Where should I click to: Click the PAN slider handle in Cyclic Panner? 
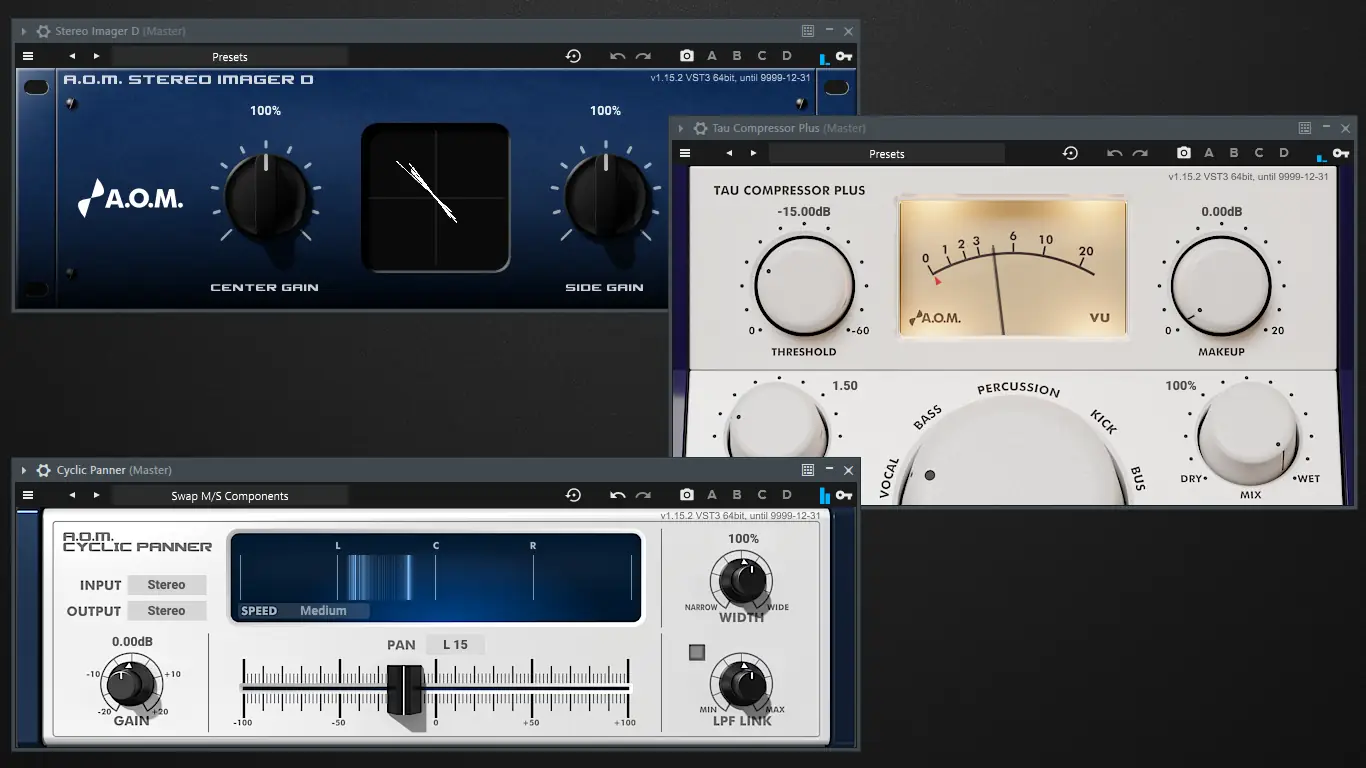[404, 689]
